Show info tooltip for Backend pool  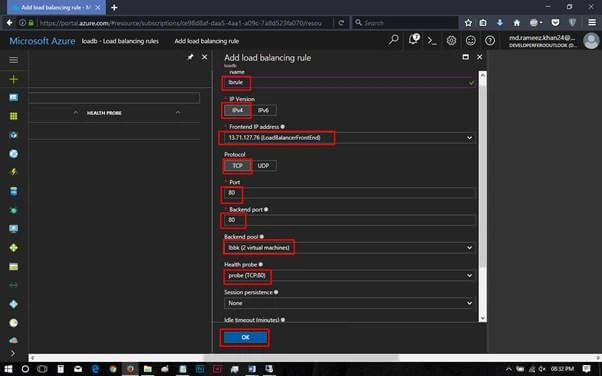(x=262, y=237)
